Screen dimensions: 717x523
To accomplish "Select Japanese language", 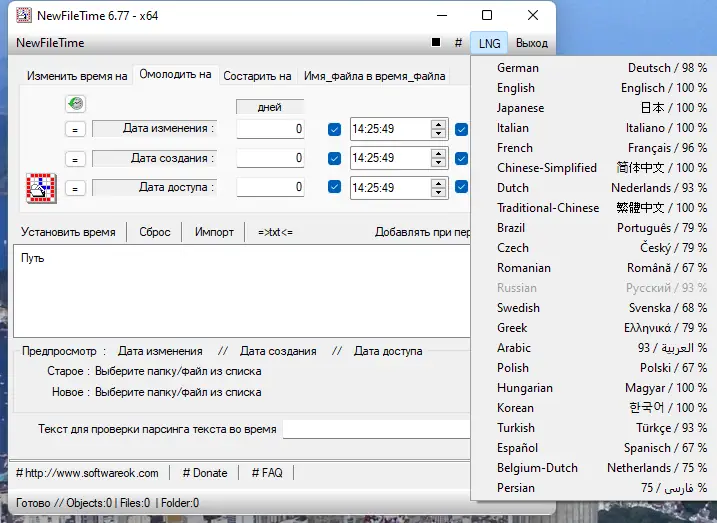I will pos(594,108).
